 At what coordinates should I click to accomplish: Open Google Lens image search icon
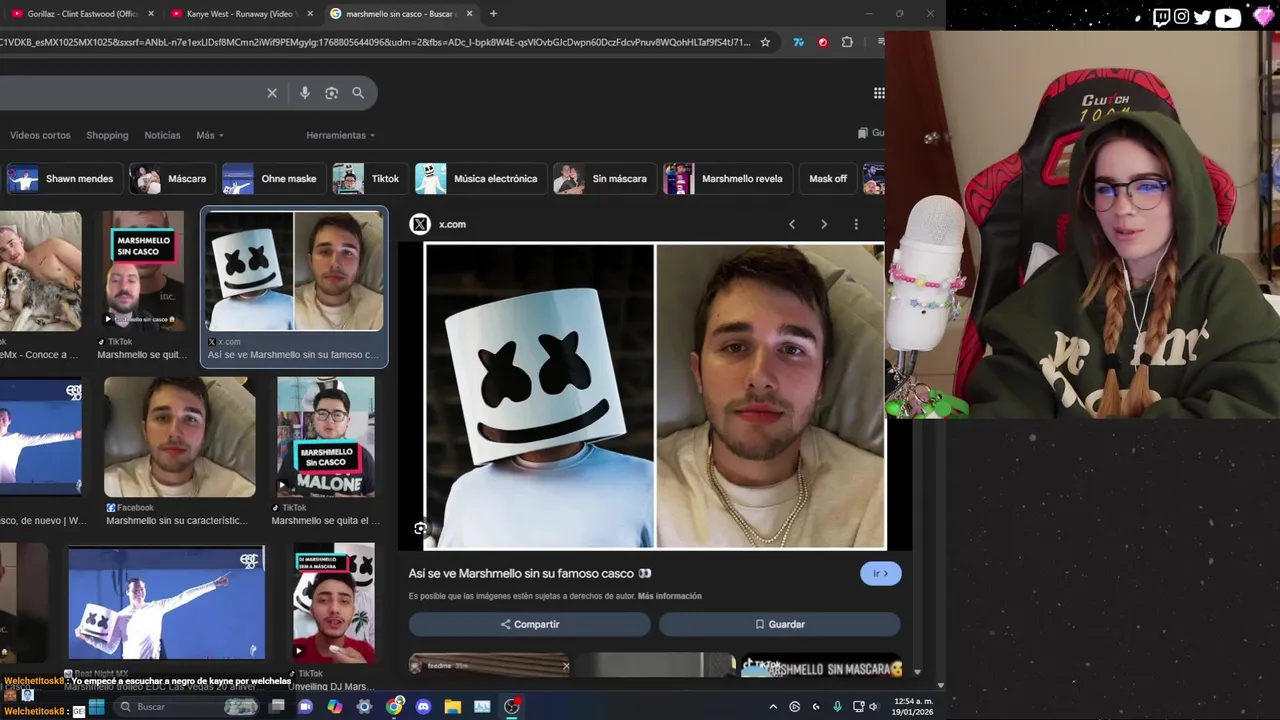(331, 93)
